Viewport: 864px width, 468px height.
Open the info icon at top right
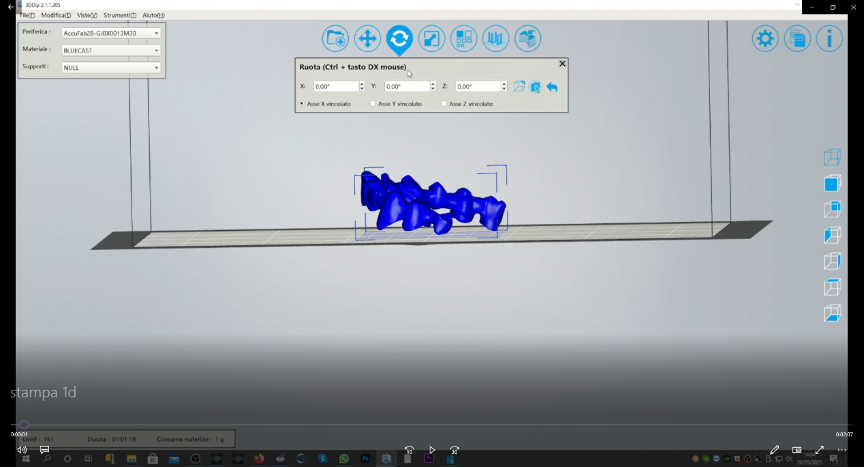point(829,39)
